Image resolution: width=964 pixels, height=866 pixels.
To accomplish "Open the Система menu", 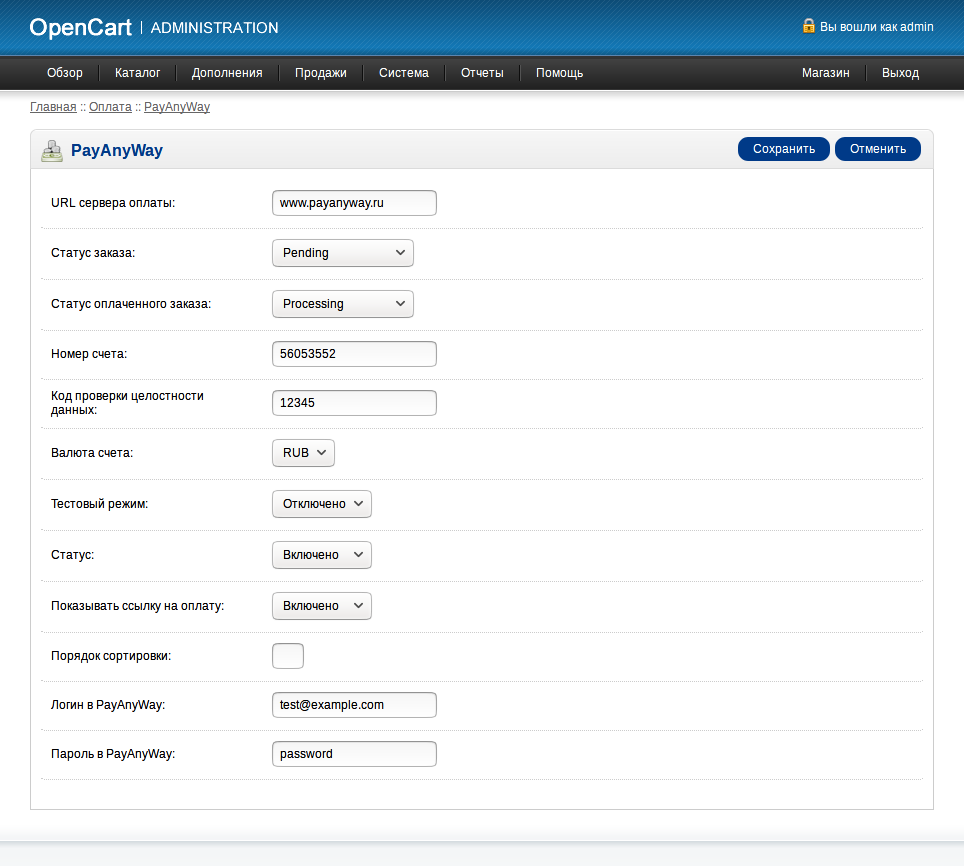I will (x=403, y=73).
